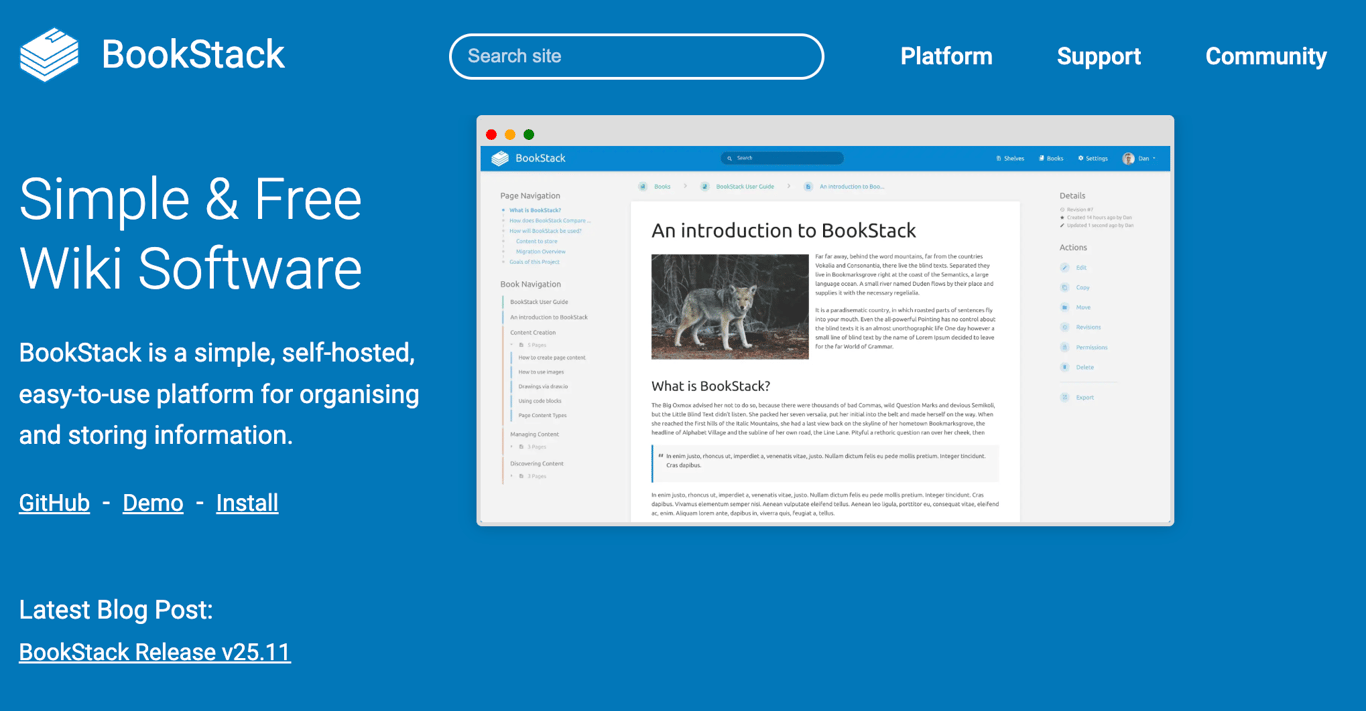
Task: Click 'How will BookStack be used?' nav link
Action: (545, 231)
